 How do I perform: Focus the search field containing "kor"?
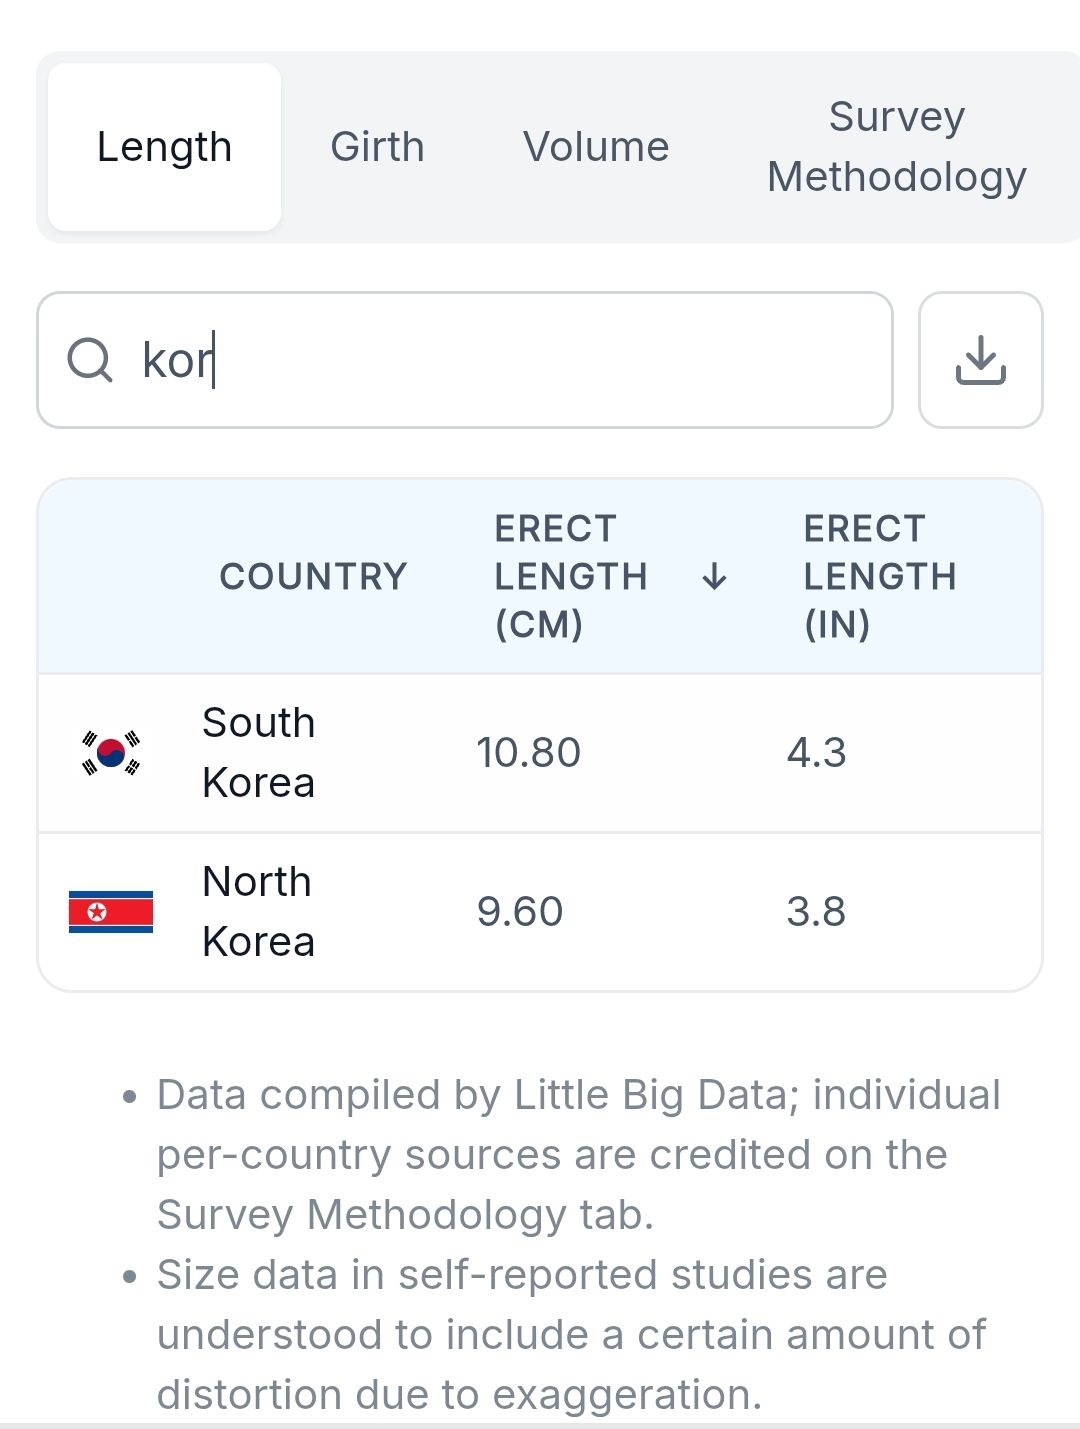point(500,360)
